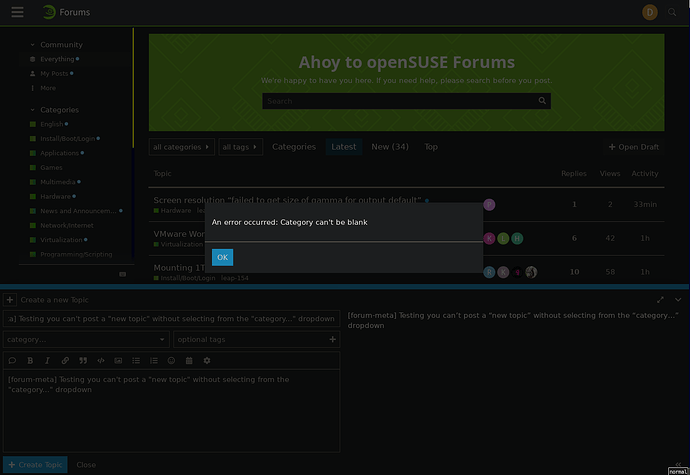Switch to the Top tab
This screenshot has width=690, height=475.
pyautogui.click(x=431, y=147)
